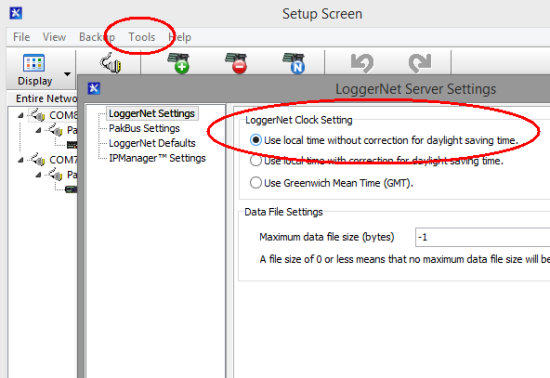Click the Delete device red minus icon
550x378 pixels.
point(236,63)
